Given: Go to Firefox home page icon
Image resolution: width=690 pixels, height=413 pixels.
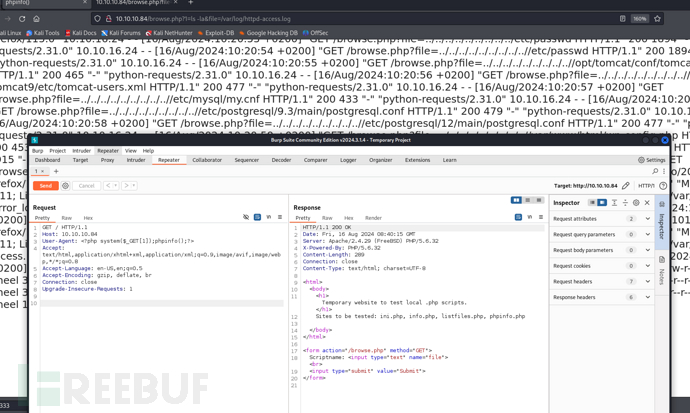Looking at the screenshot, I should click(x=37, y=19).
